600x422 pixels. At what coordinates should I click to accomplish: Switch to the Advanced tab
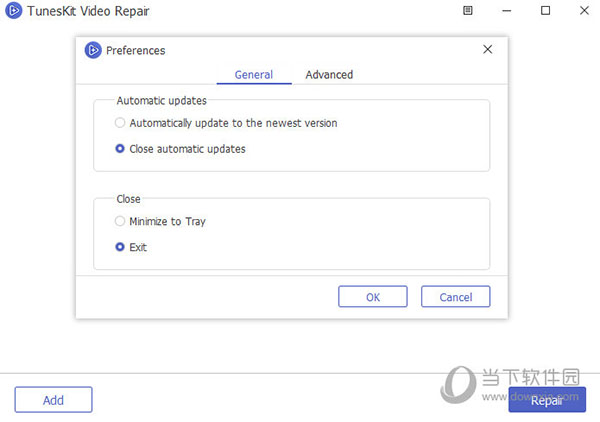[329, 75]
